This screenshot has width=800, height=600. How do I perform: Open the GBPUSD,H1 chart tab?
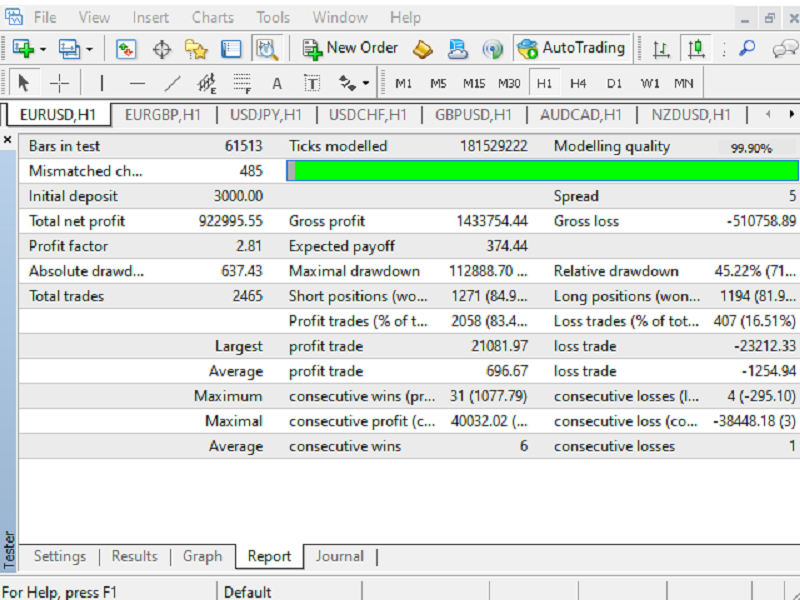tap(473, 115)
